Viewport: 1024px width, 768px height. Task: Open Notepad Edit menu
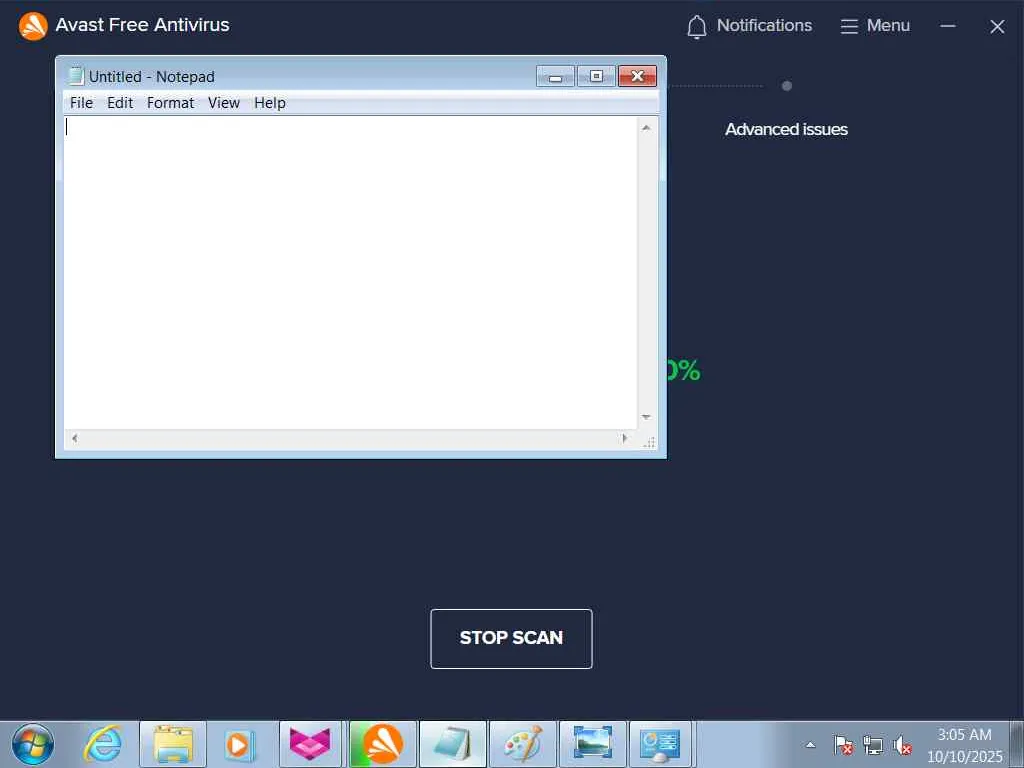click(x=120, y=103)
